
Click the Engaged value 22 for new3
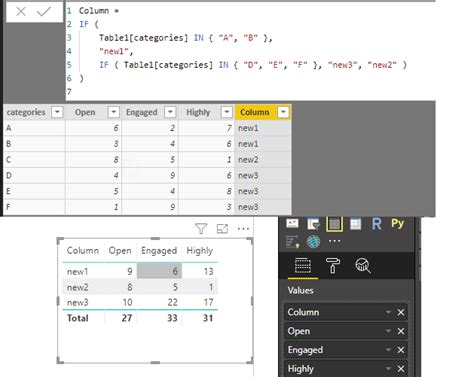(172, 302)
